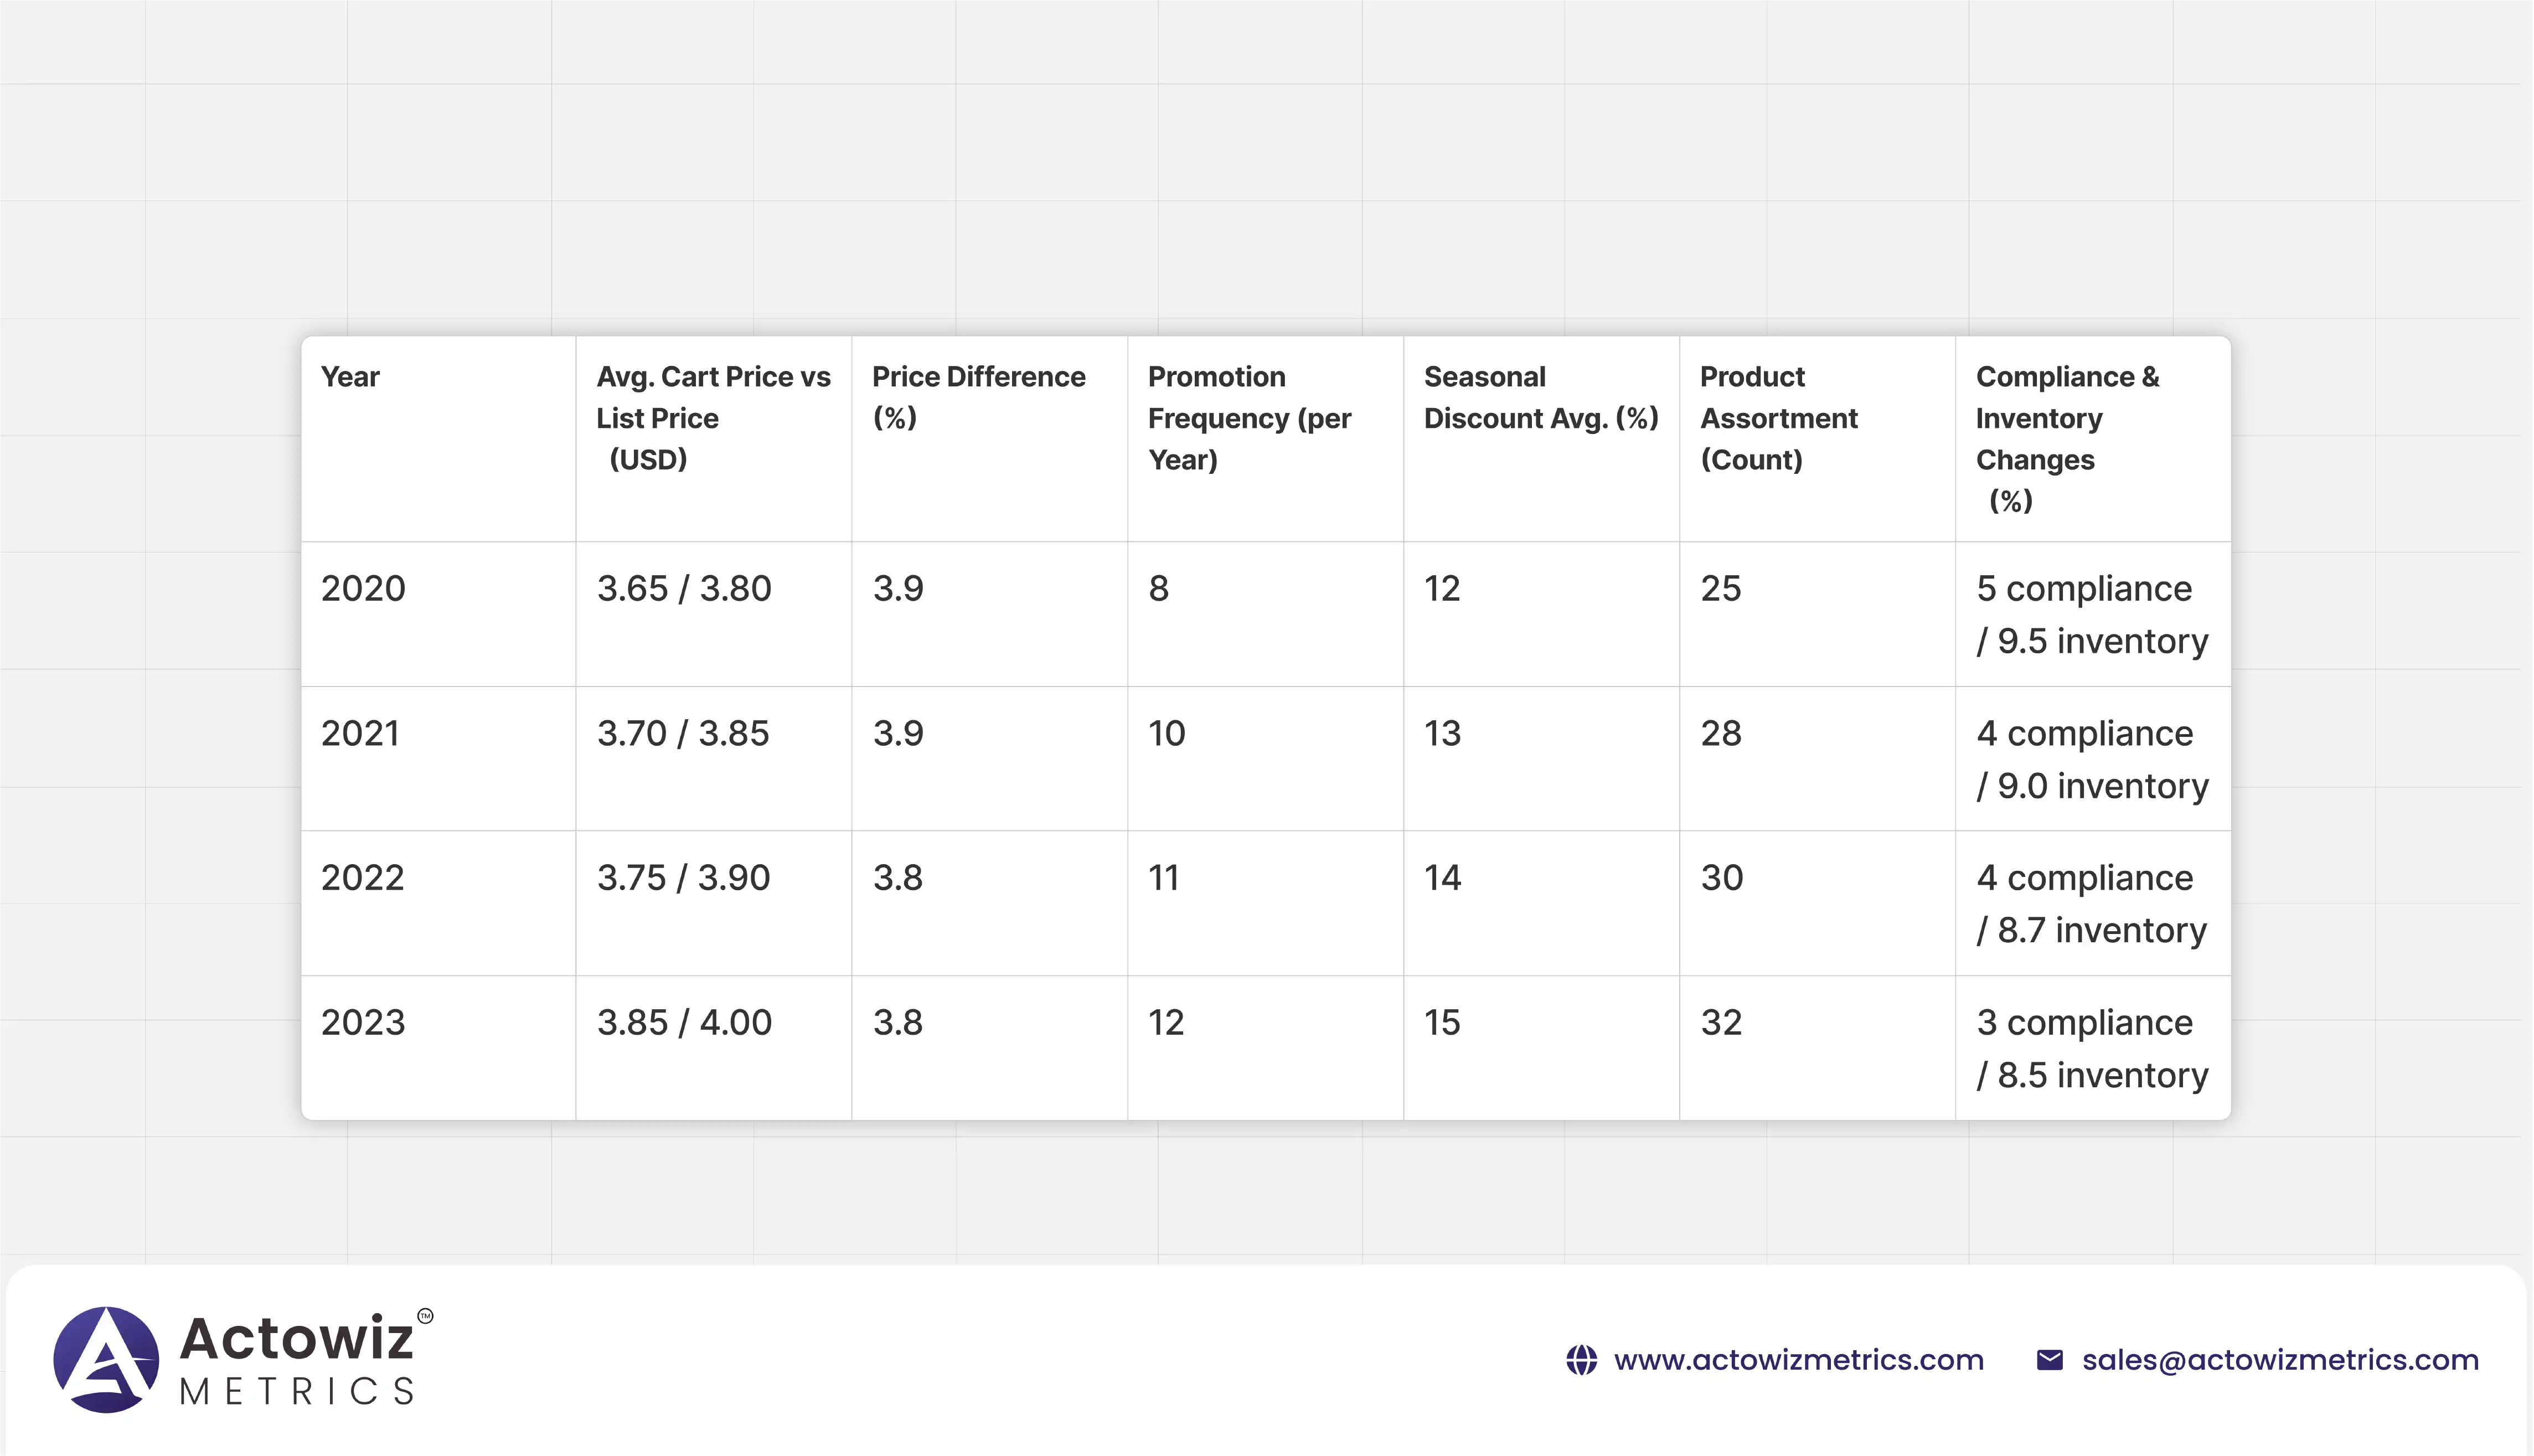Click the 3 compliance / 8.5 inventory cell

click(x=2091, y=1048)
